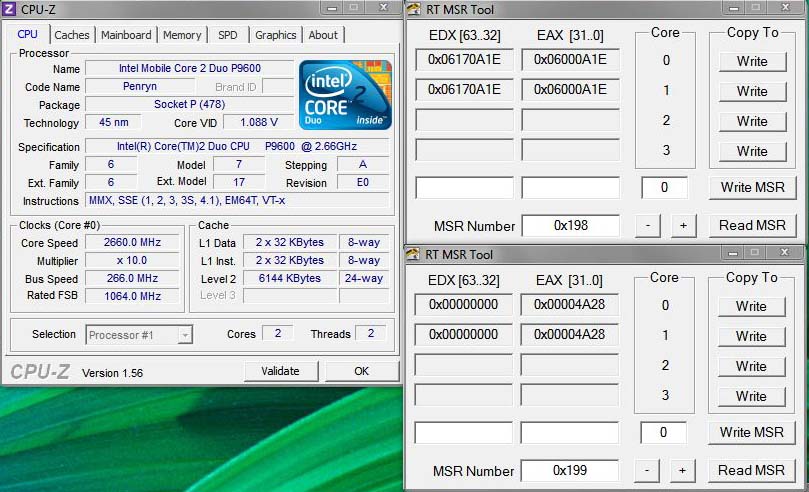Click empty EAX input field in 0x198 window

(x=571, y=187)
